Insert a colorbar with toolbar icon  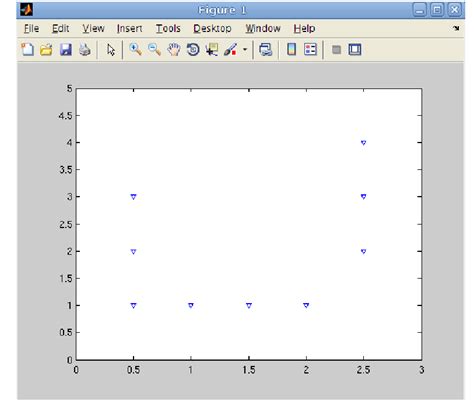tap(292, 50)
